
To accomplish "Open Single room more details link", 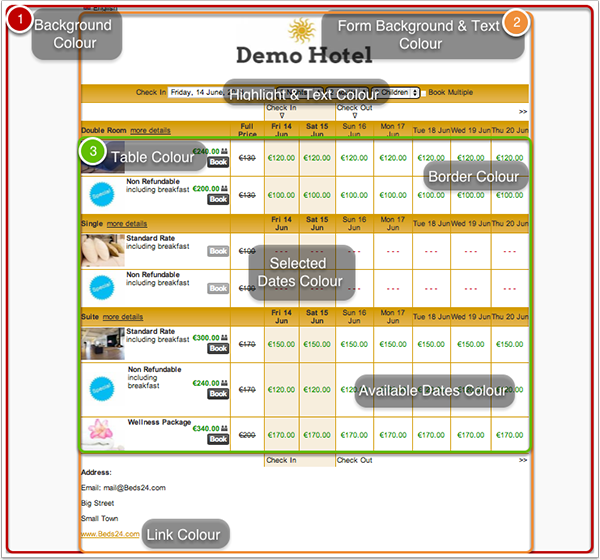I will click(127, 224).
